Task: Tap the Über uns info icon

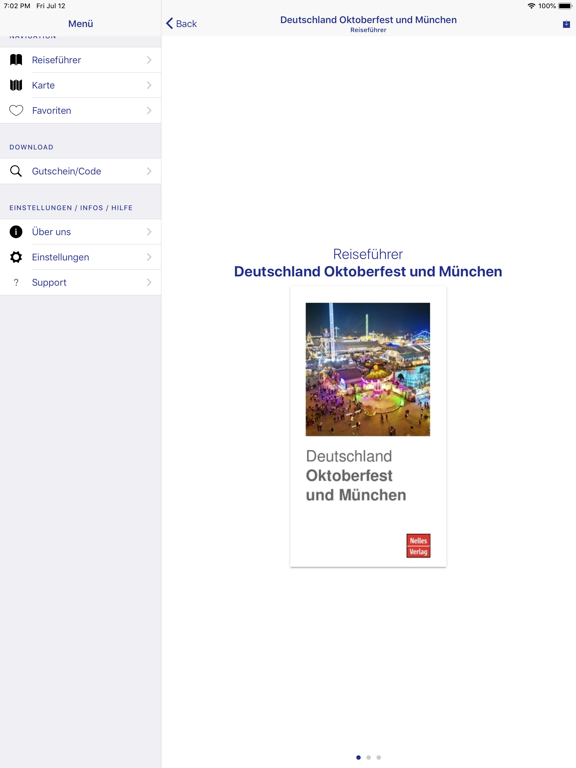Action: point(16,232)
